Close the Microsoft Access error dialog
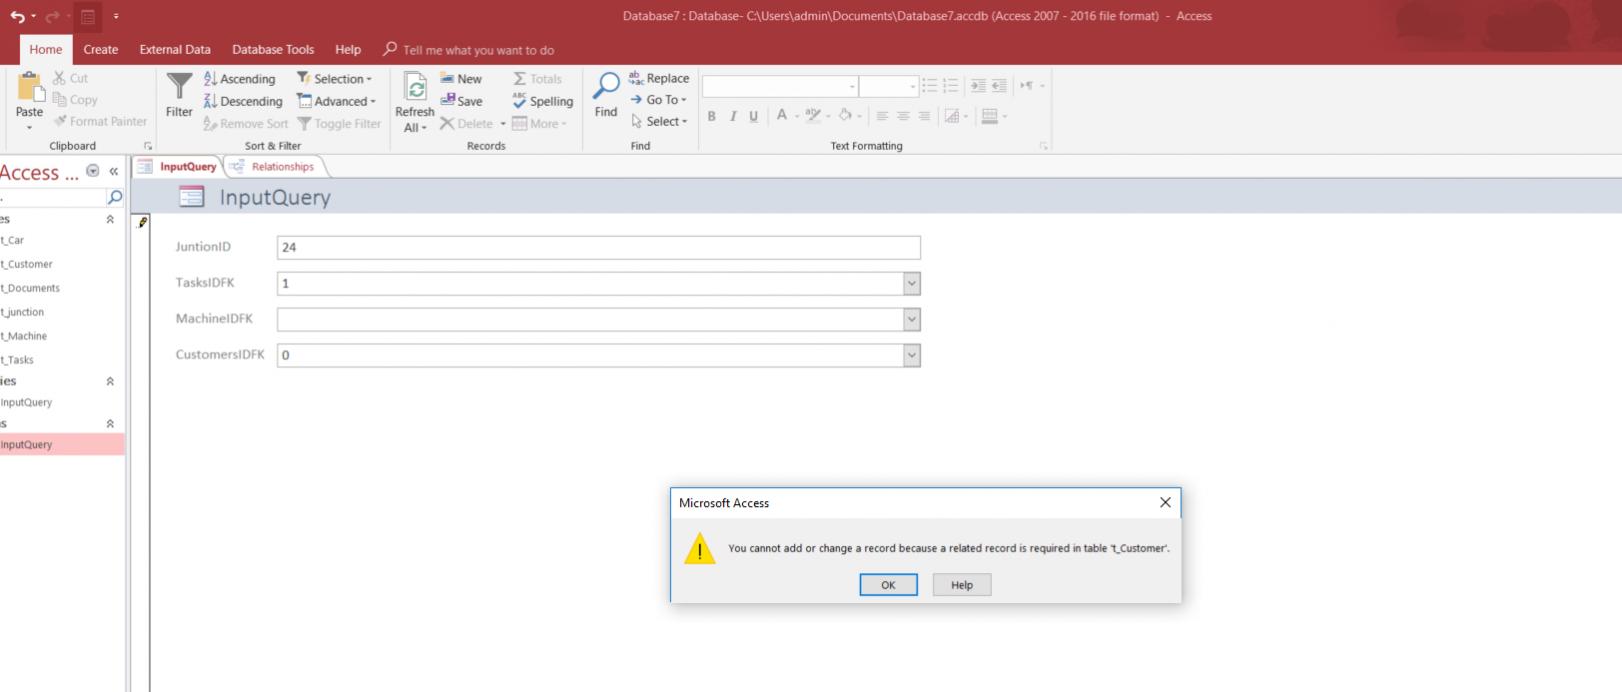The image size is (1622, 692). [1165, 503]
